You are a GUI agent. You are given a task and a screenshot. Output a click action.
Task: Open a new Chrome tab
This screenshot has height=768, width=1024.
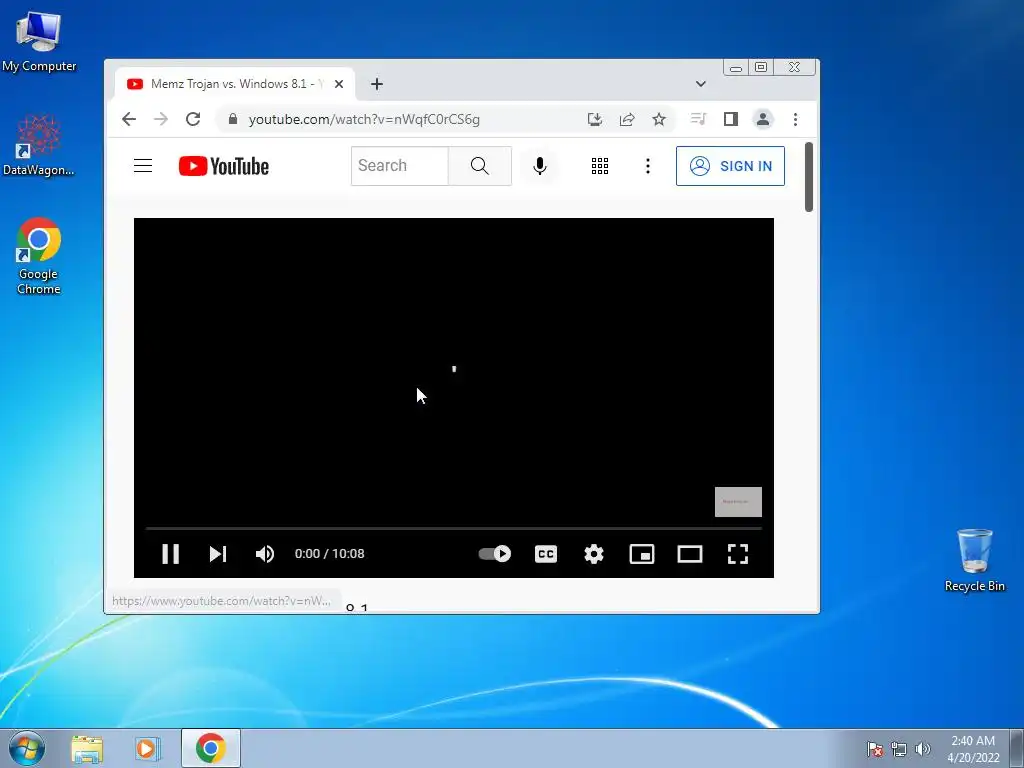pos(377,84)
